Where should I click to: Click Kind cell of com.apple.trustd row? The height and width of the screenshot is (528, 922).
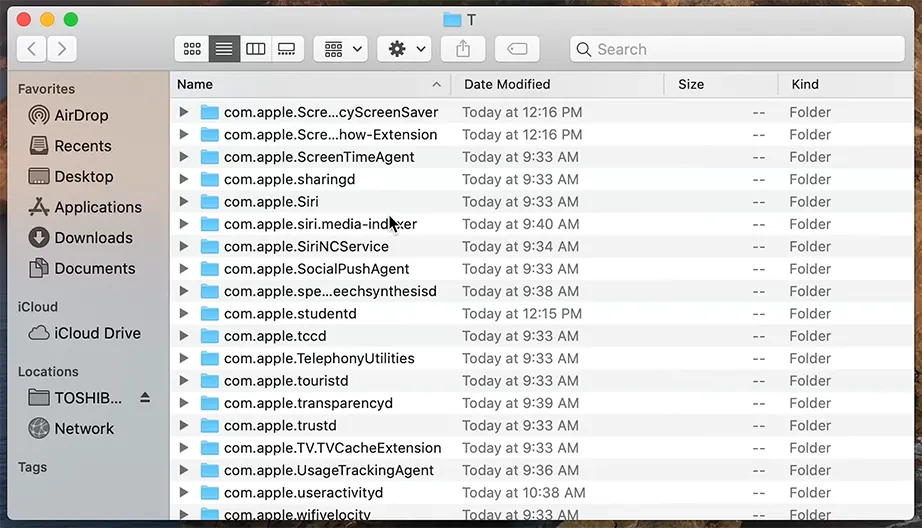[x=810, y=425]
